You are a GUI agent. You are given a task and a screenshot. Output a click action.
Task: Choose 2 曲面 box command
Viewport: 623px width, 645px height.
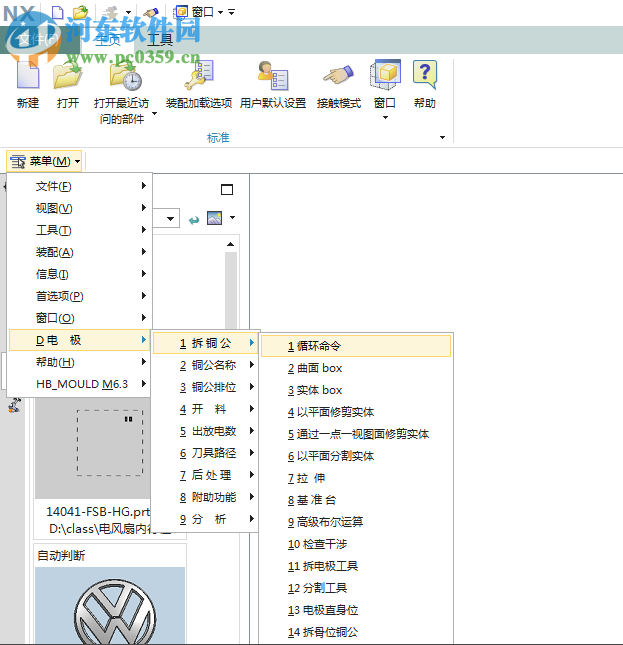pos(356,368)
